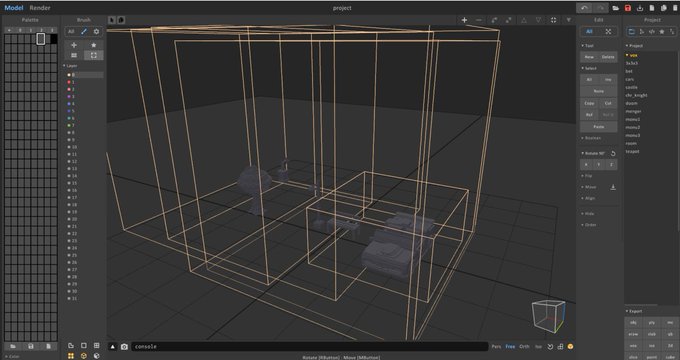Click the None button under Select
The width and height of the screenshot is (680, 360).
pos(598,91)
